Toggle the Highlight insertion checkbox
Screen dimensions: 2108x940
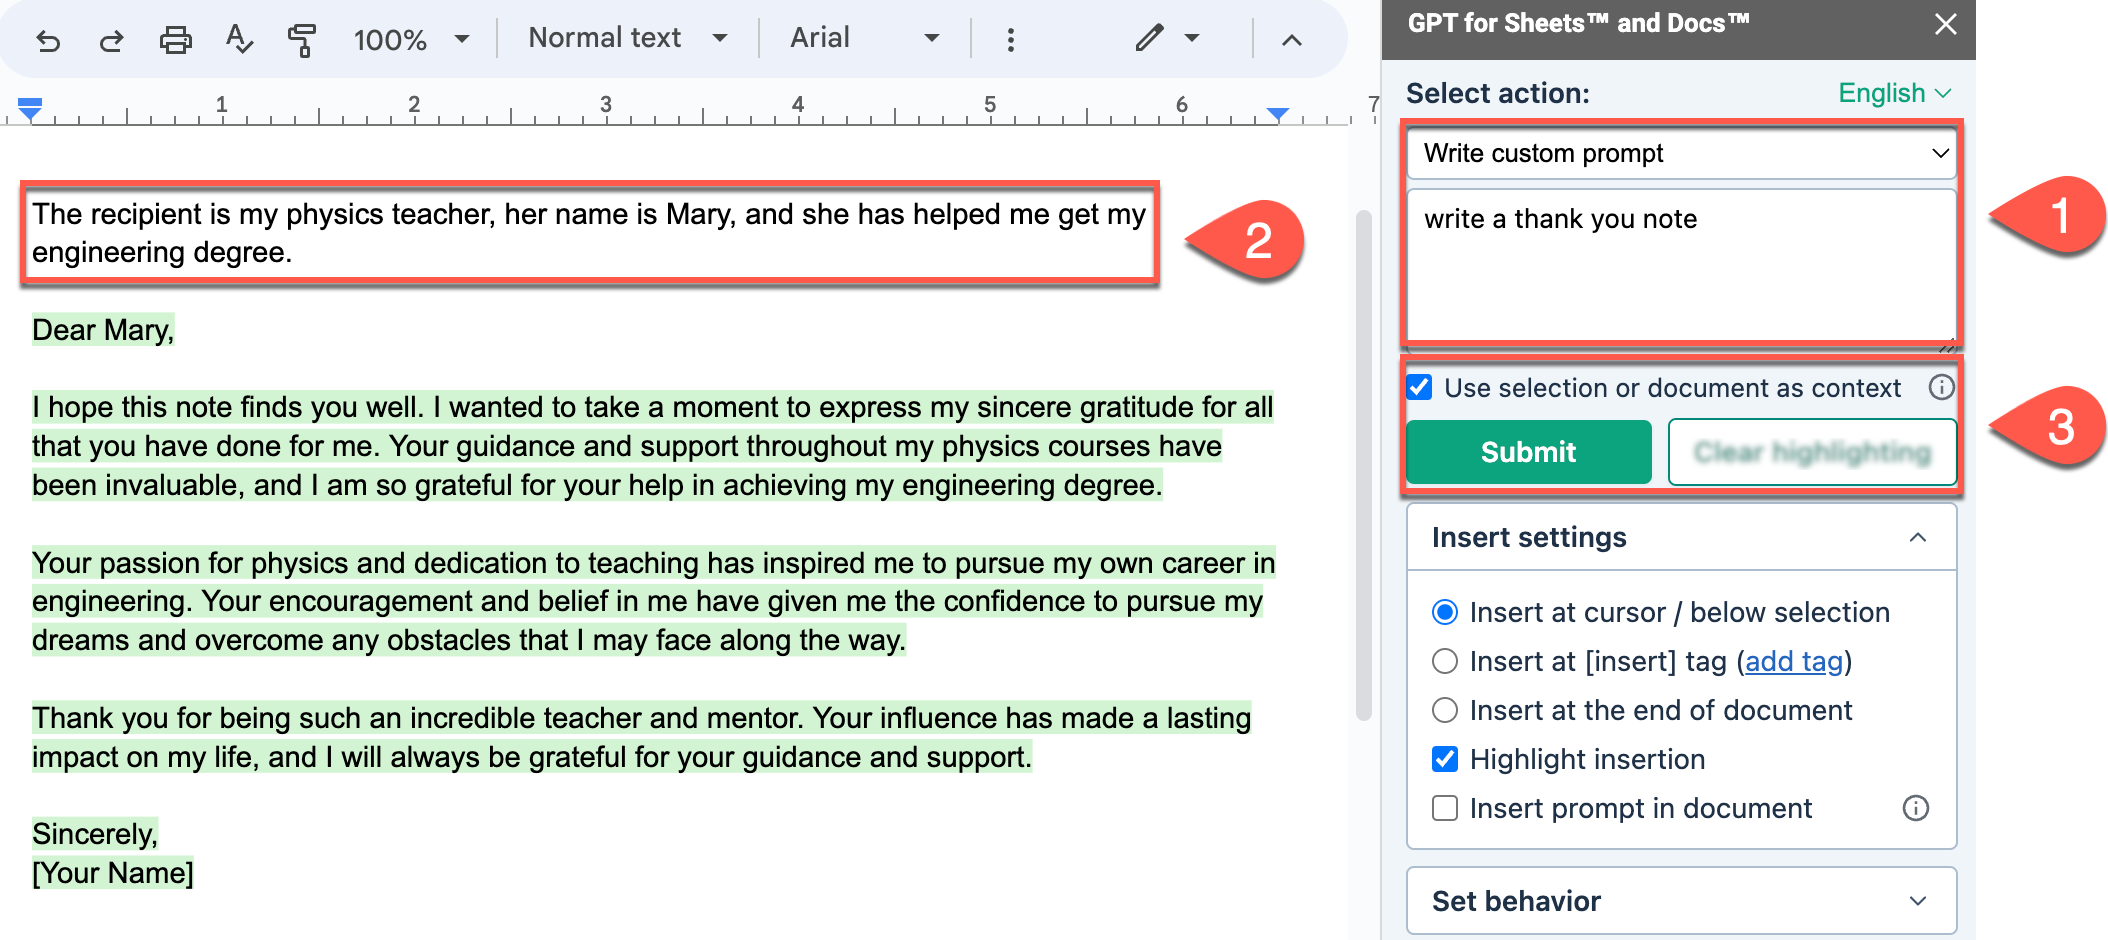[x=1445, y=759]
